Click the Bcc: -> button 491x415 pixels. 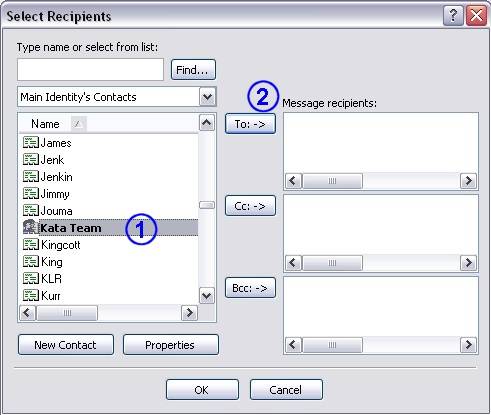(x=250, y=288)
